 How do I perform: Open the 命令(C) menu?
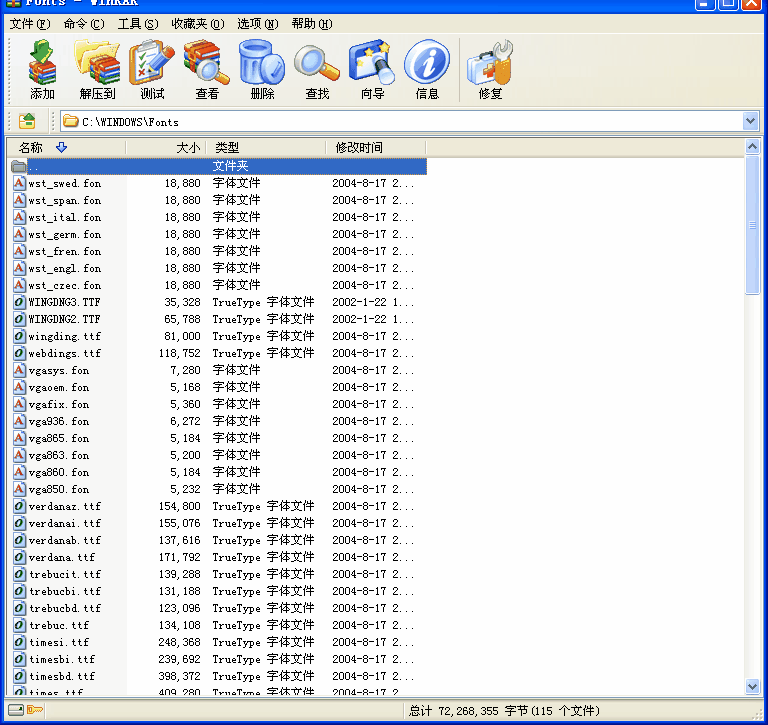point(84,24)
